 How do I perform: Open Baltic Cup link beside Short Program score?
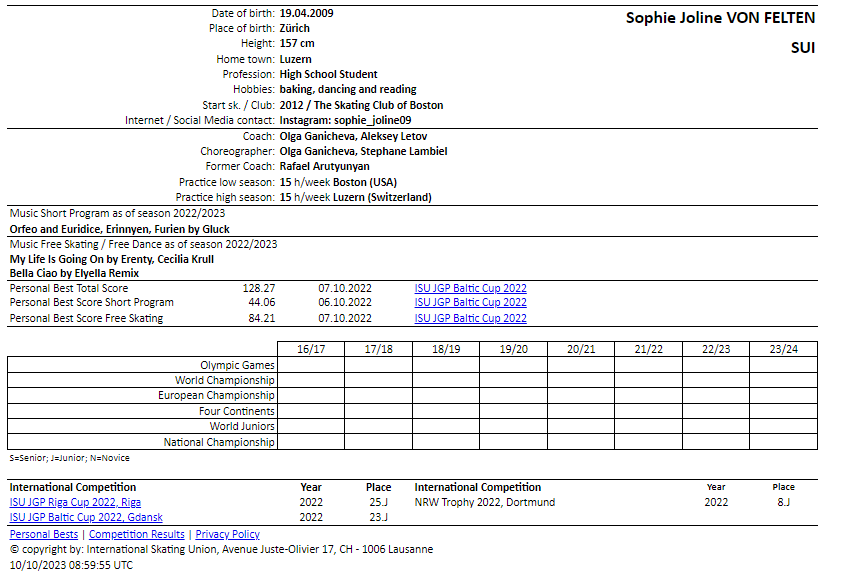(470, 303)
